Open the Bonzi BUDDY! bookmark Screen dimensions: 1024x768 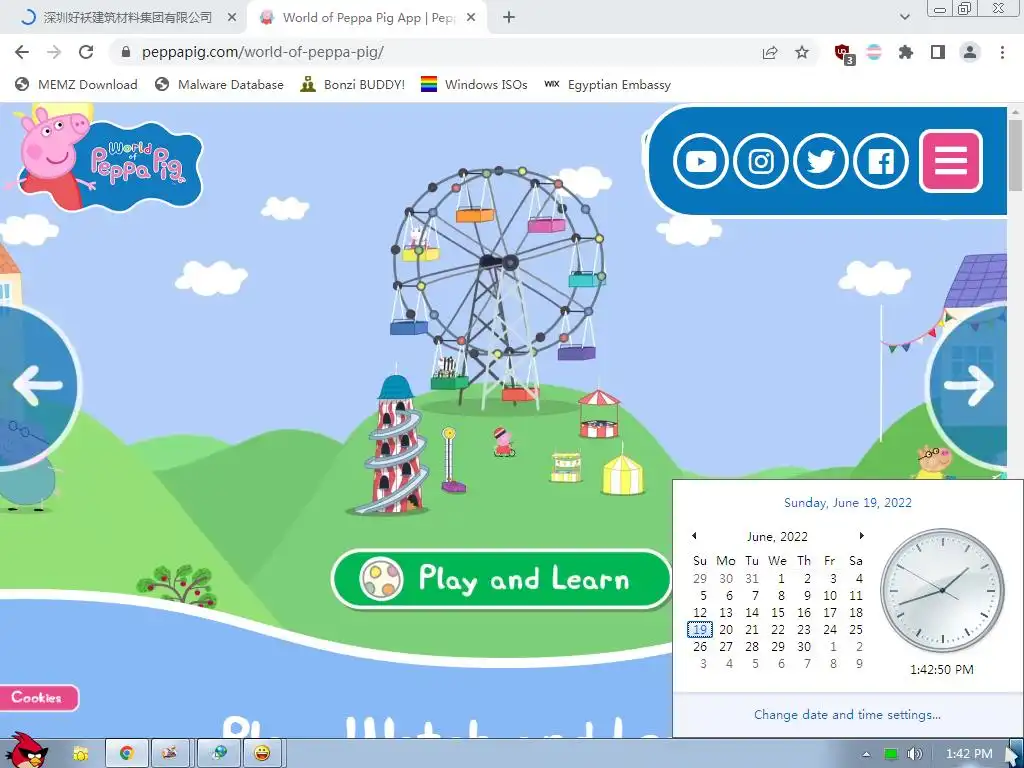[353, 84]
